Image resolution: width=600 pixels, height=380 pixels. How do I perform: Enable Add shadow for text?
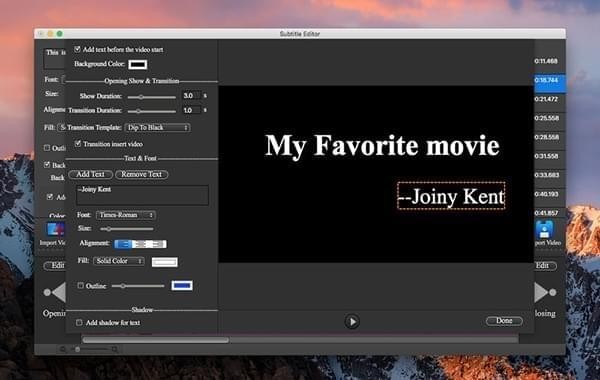point(79,323)
